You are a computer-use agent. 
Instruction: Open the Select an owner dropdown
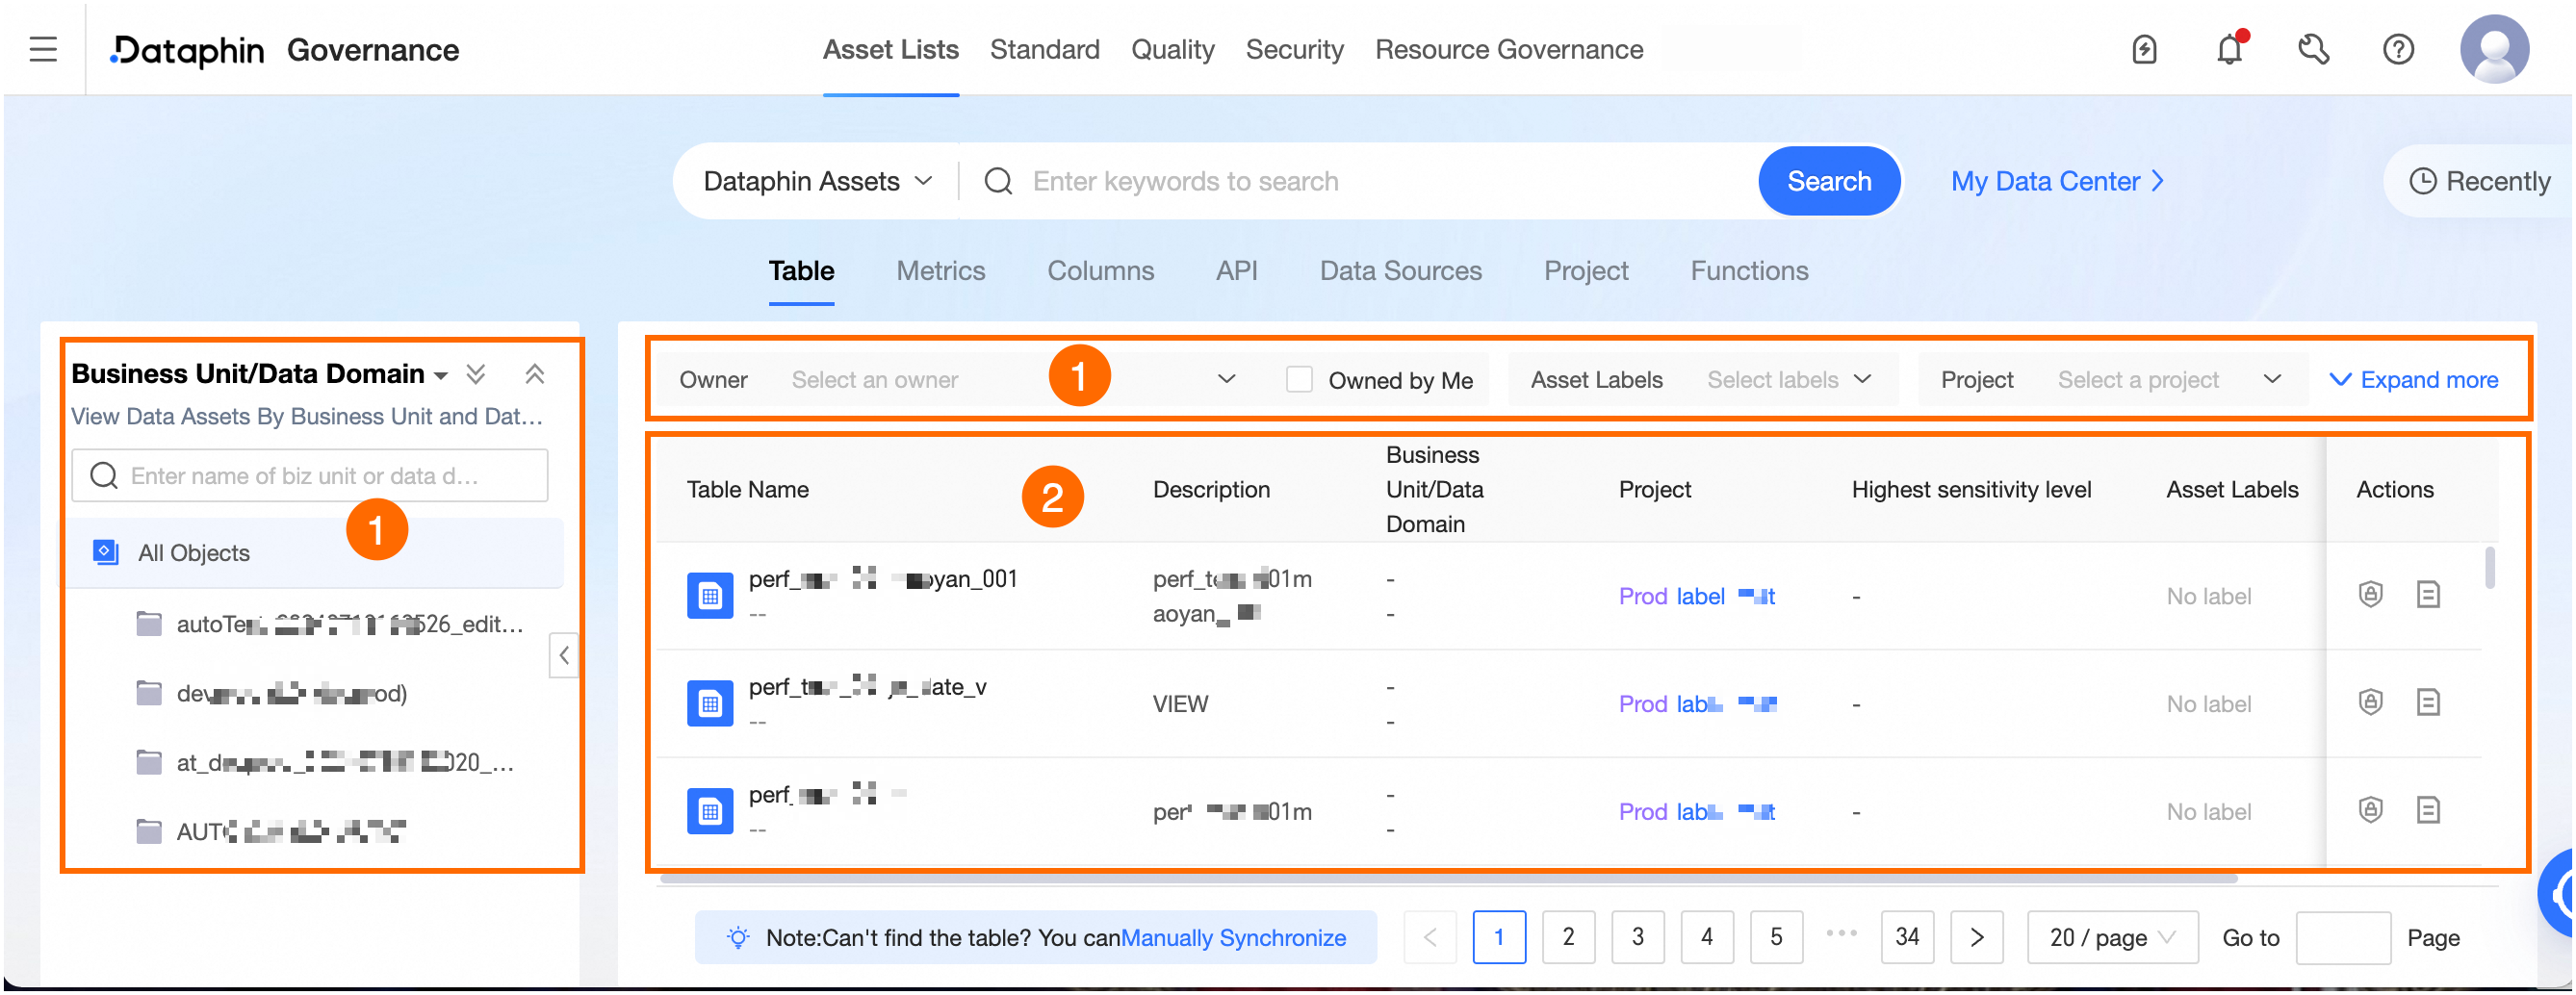(x=1014, y=380)
